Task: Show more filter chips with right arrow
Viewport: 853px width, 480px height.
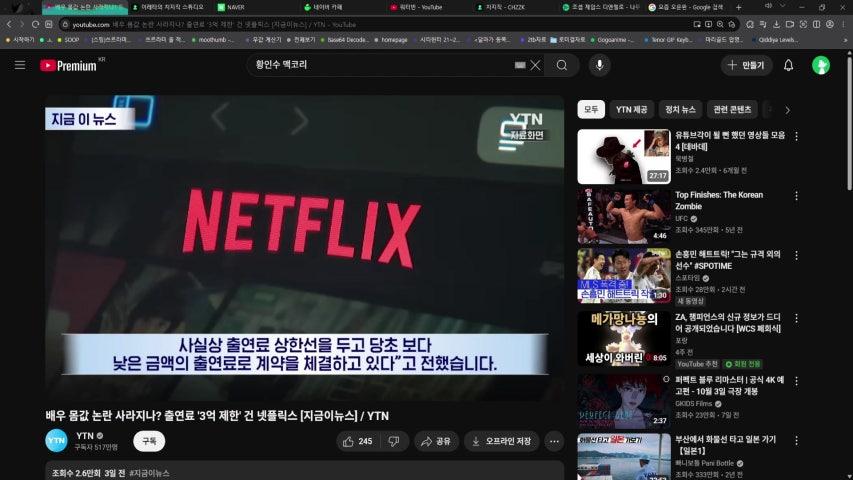Action: (787, 110)
